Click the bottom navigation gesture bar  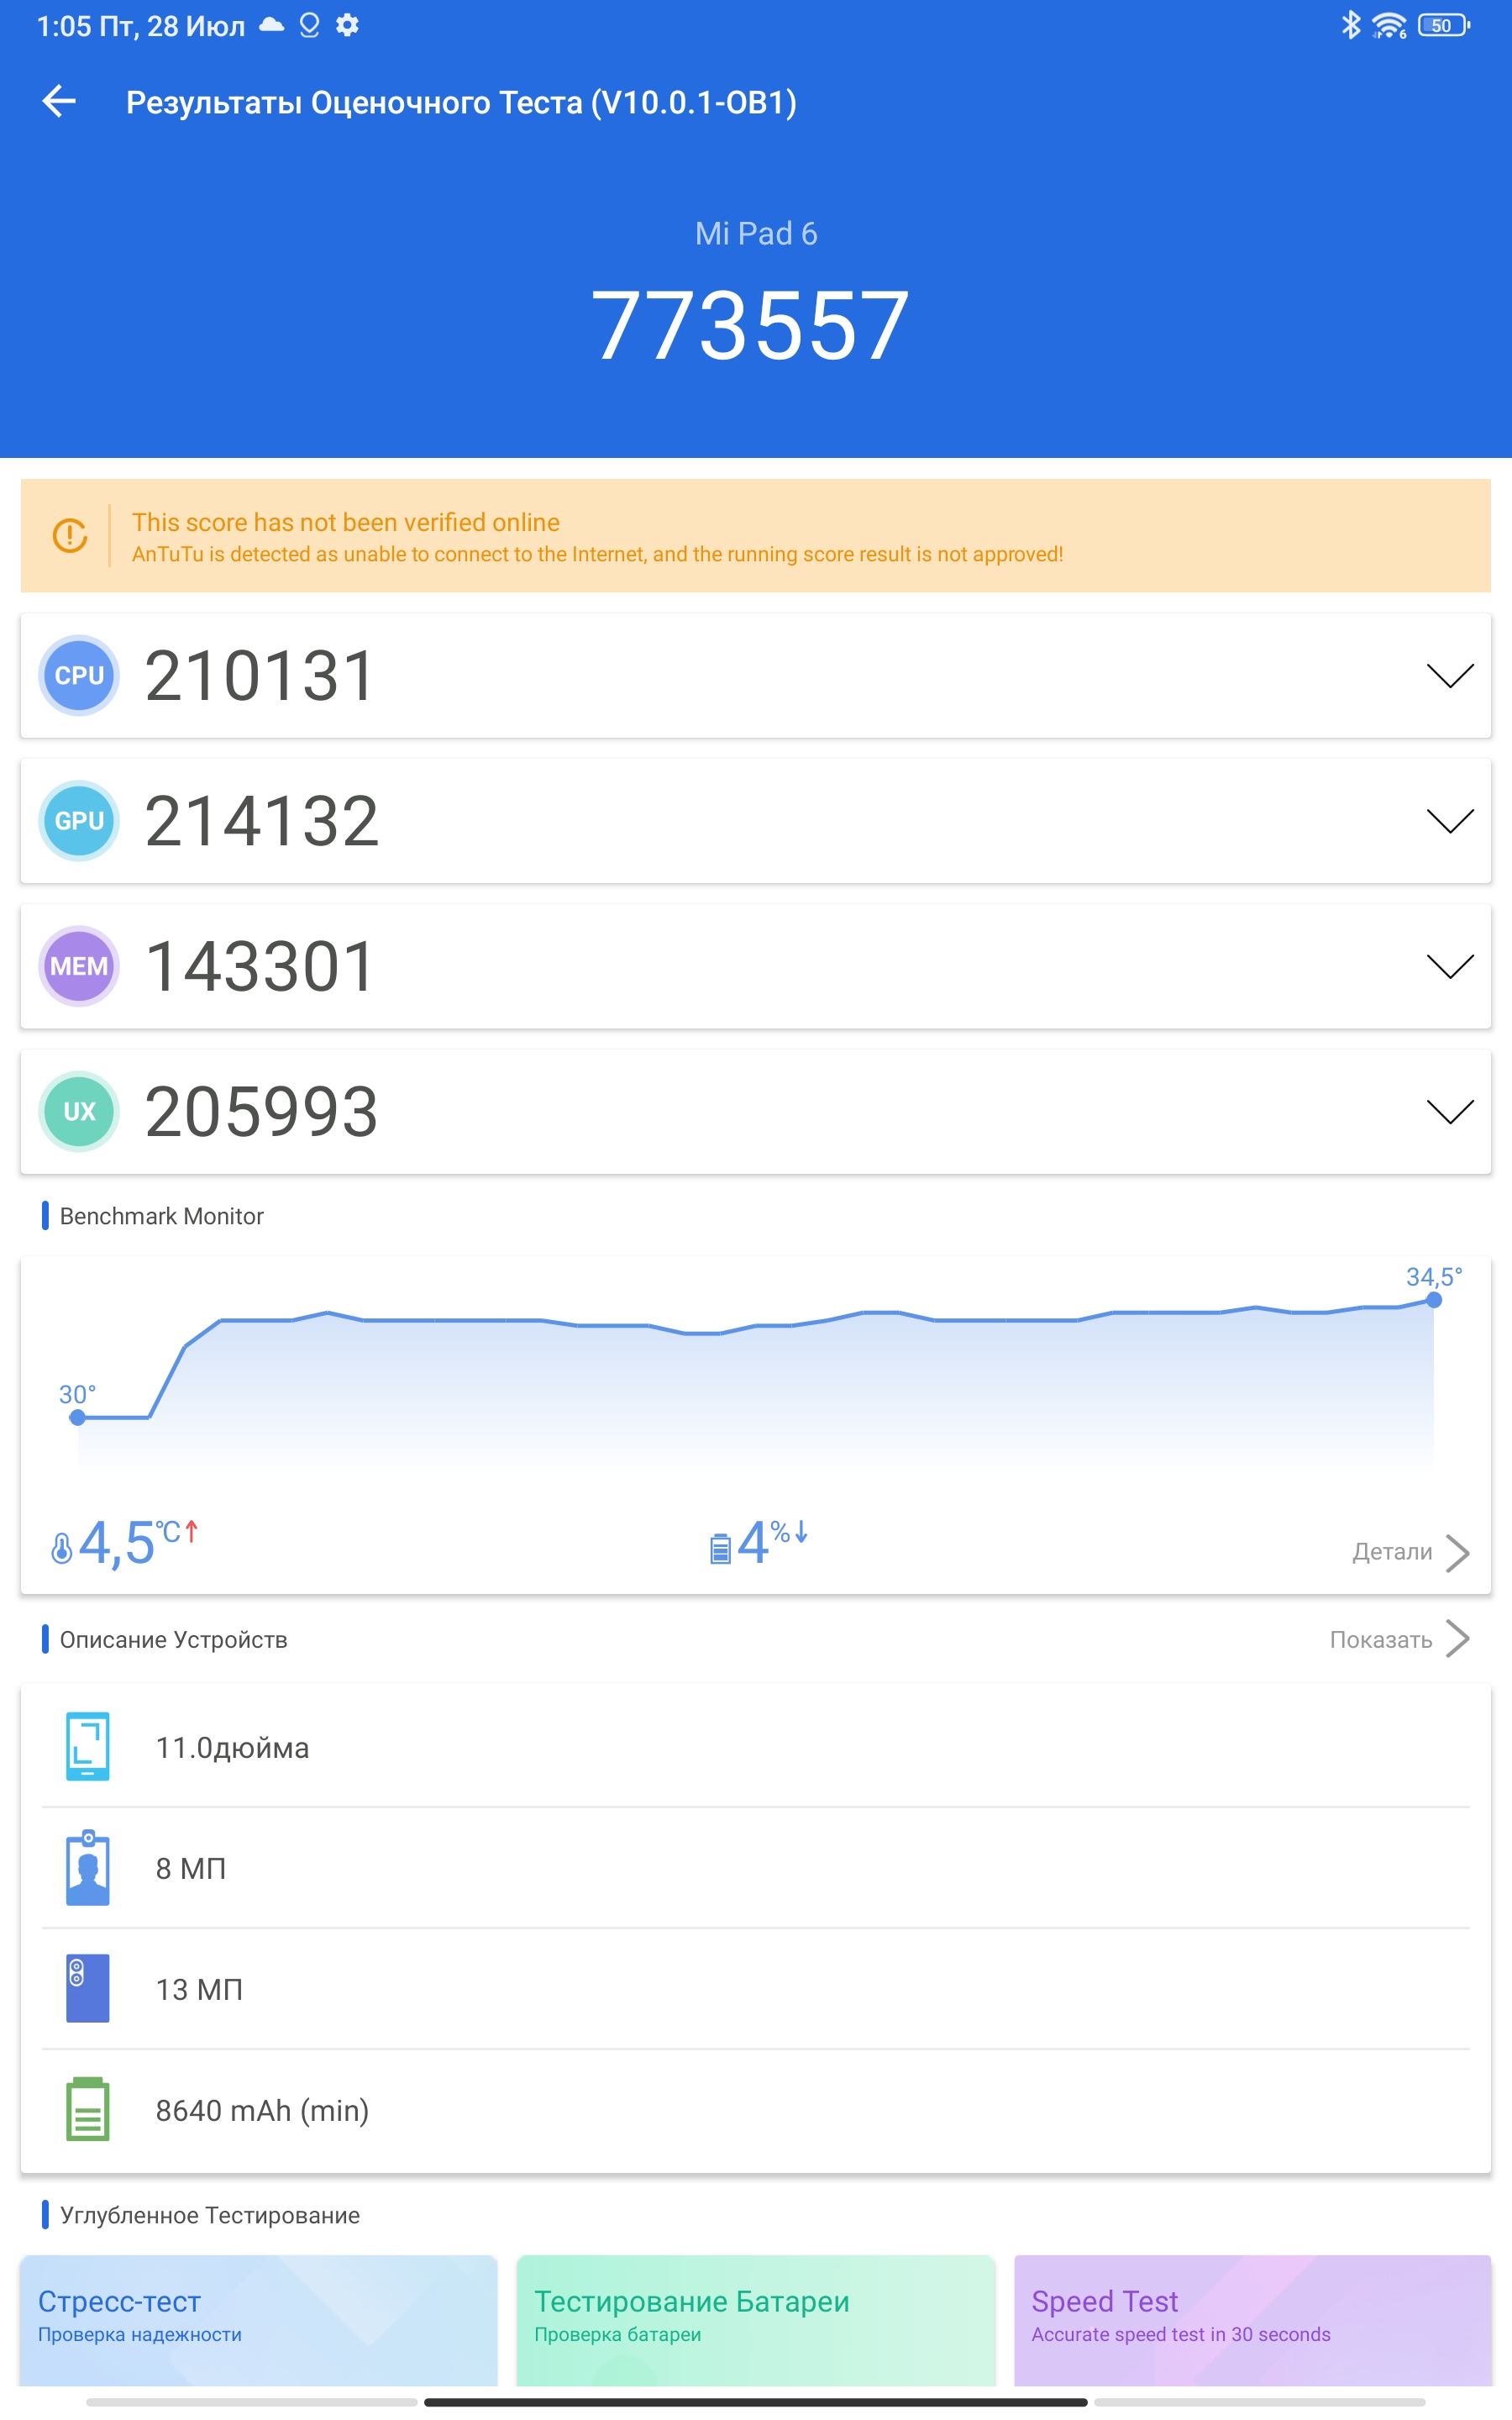pyautogui.click(x=756, y=2402)
